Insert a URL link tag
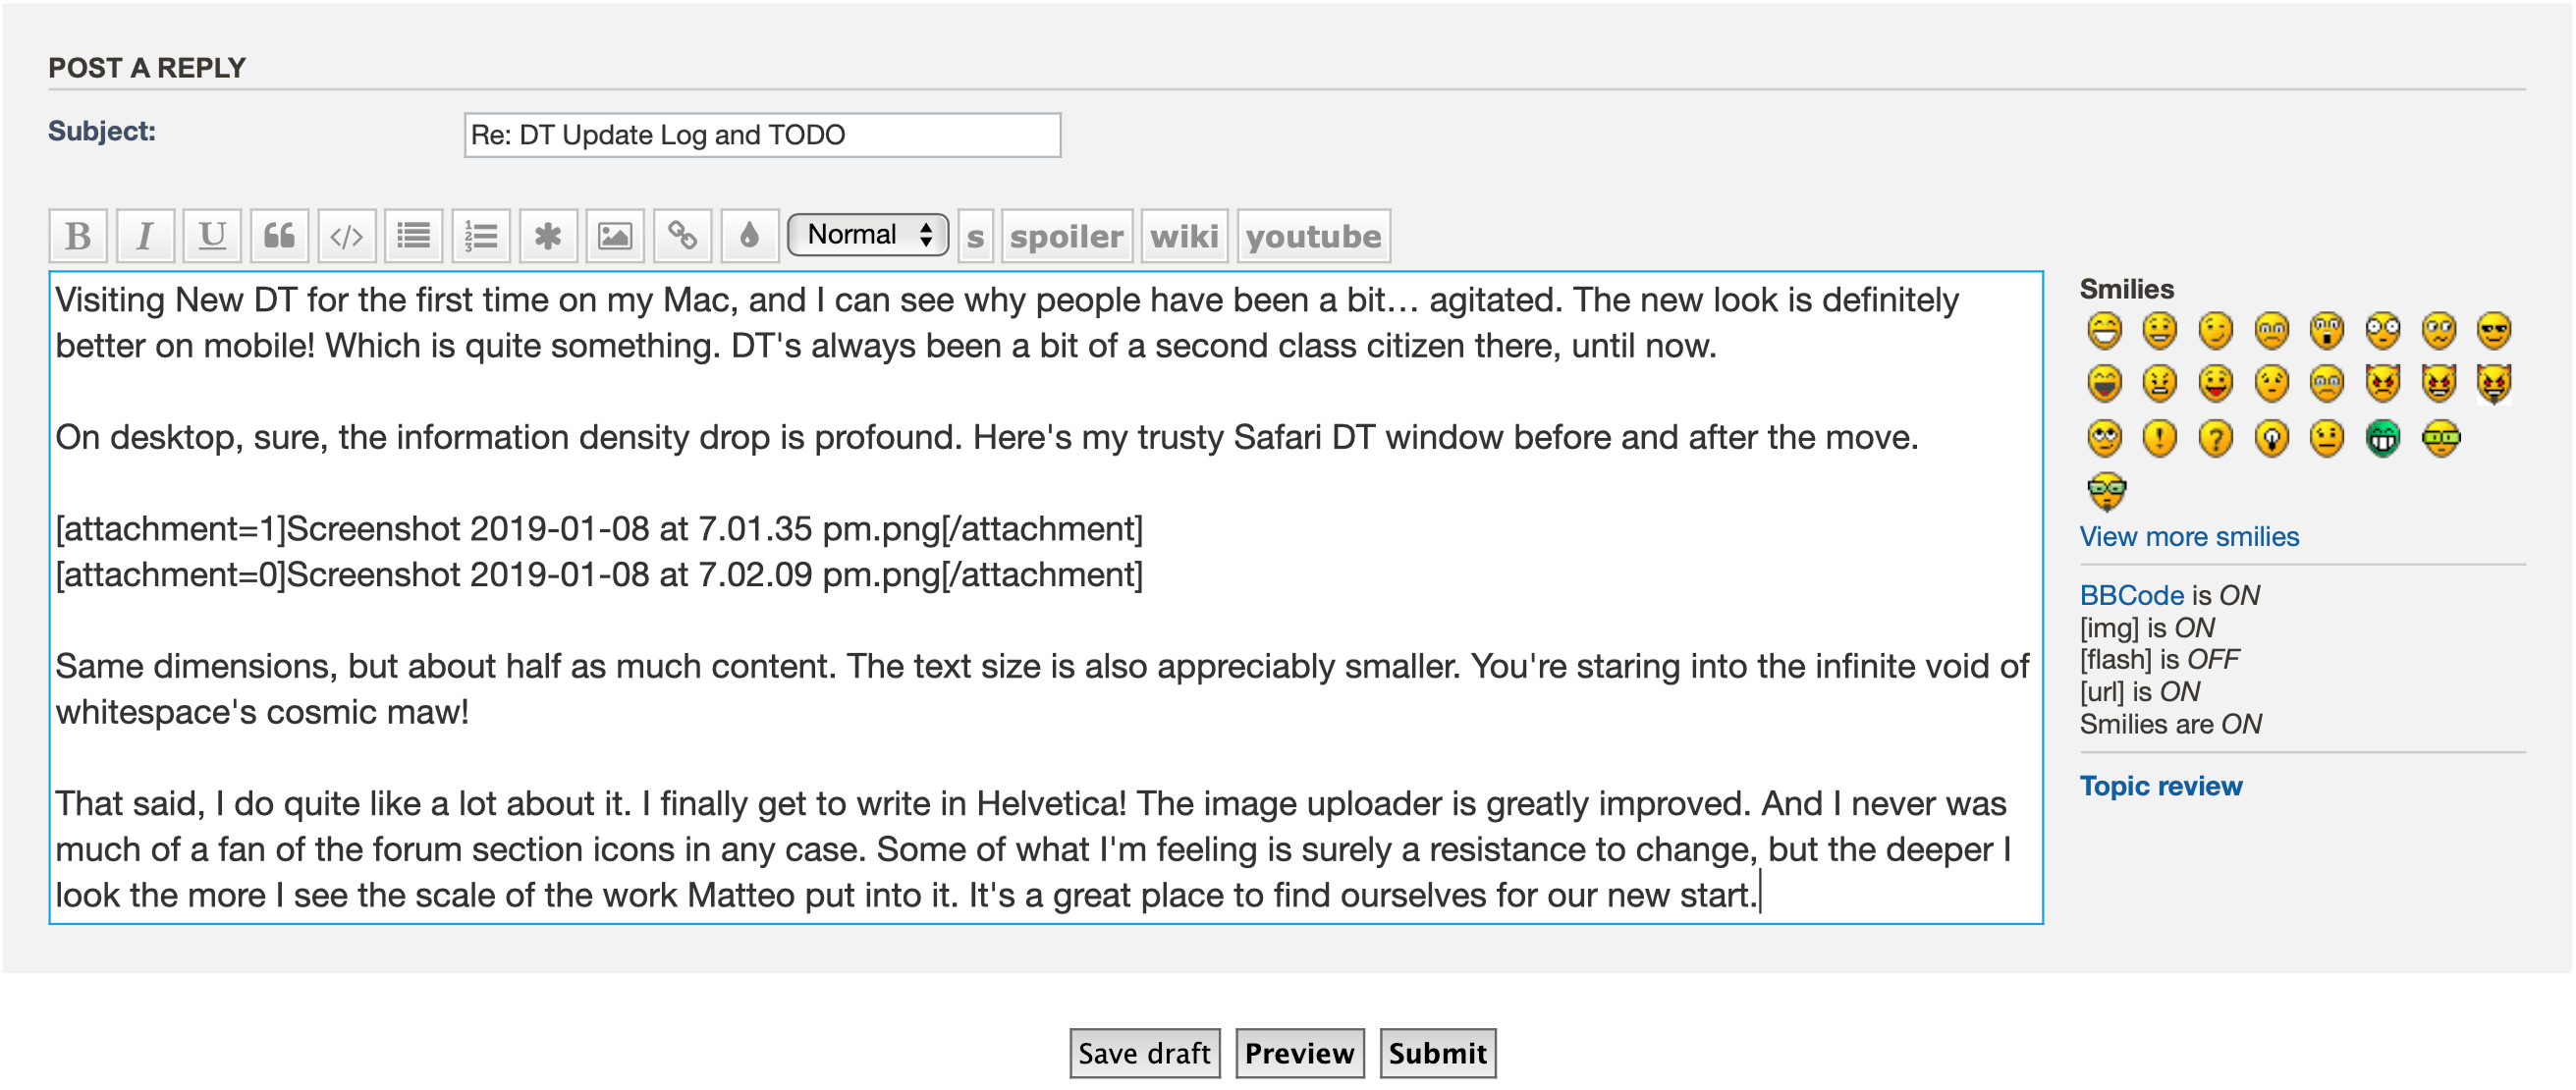2576x1090 pixels. 682,236
